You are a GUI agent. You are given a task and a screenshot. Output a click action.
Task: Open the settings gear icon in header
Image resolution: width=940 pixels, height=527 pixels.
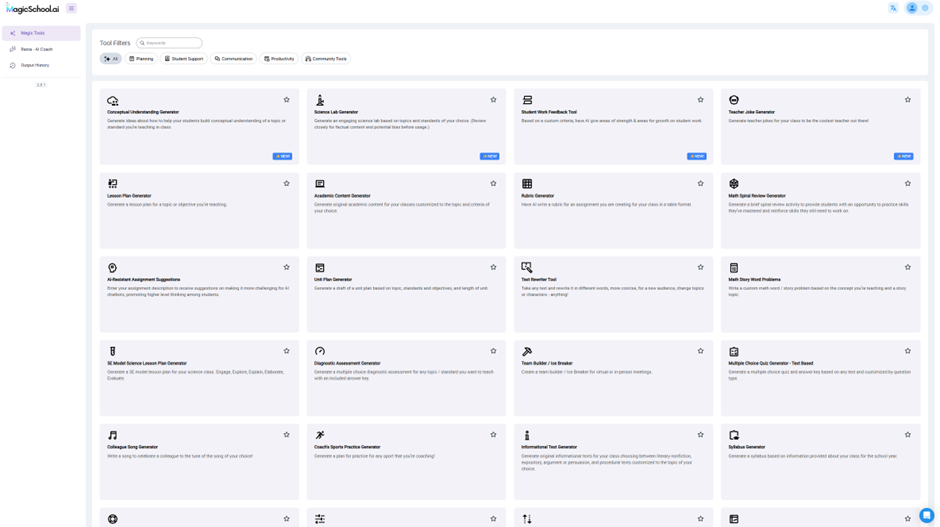click(925, 8)
